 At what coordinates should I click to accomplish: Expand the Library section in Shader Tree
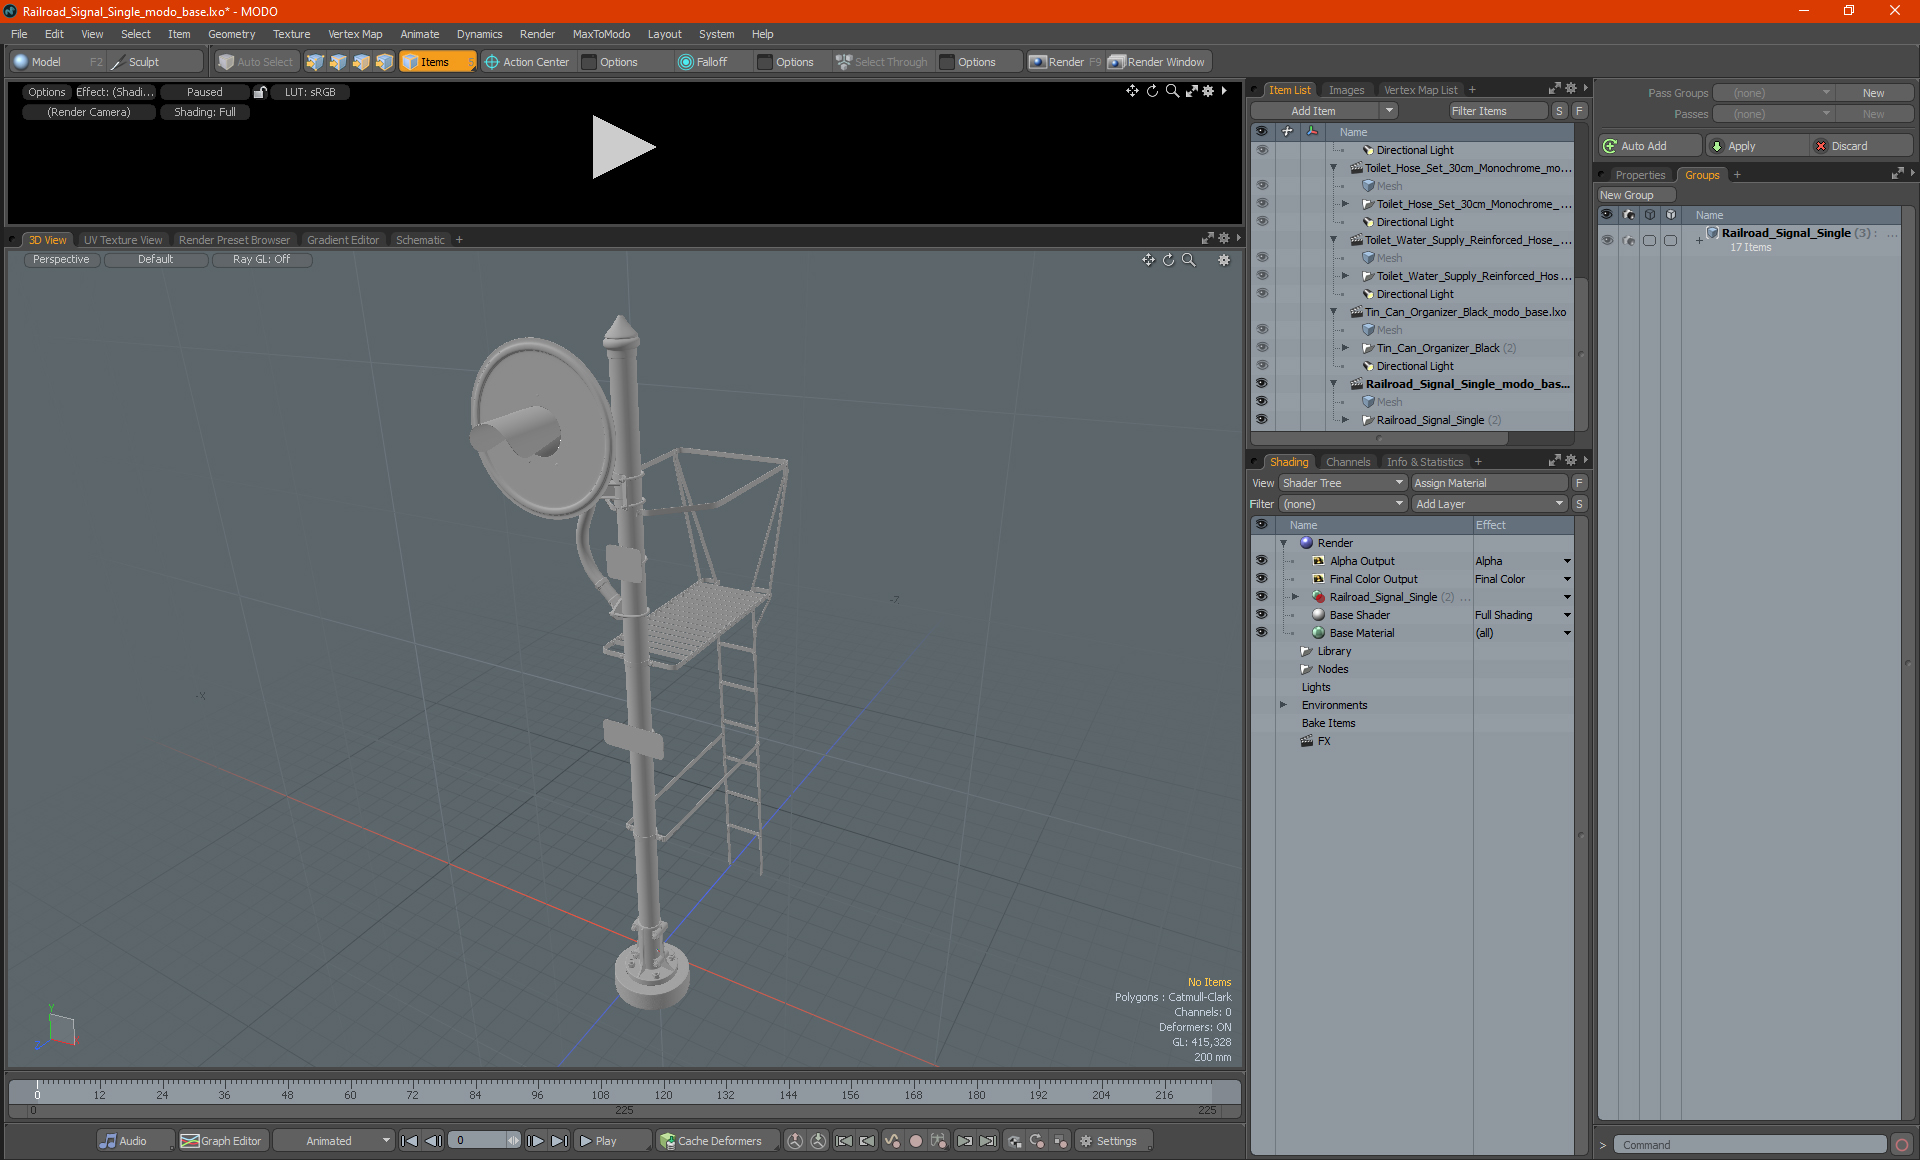click(x=1281, y=650)
